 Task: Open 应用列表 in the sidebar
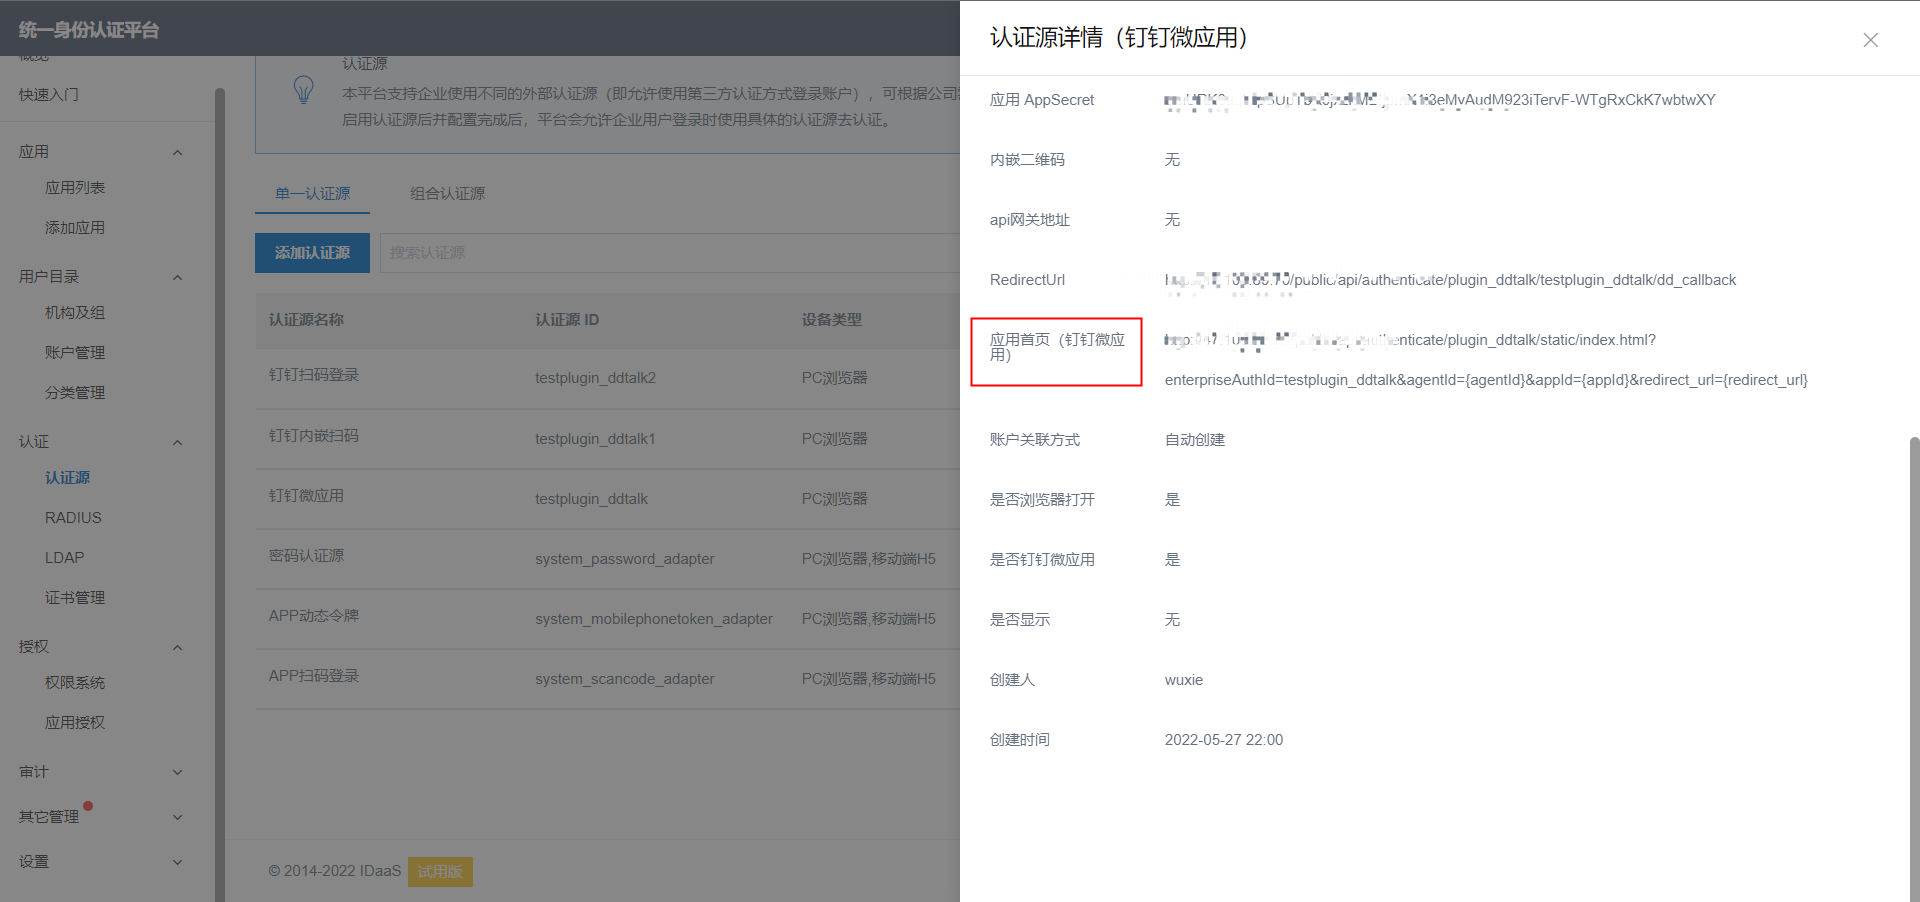(x=75, y=188)
